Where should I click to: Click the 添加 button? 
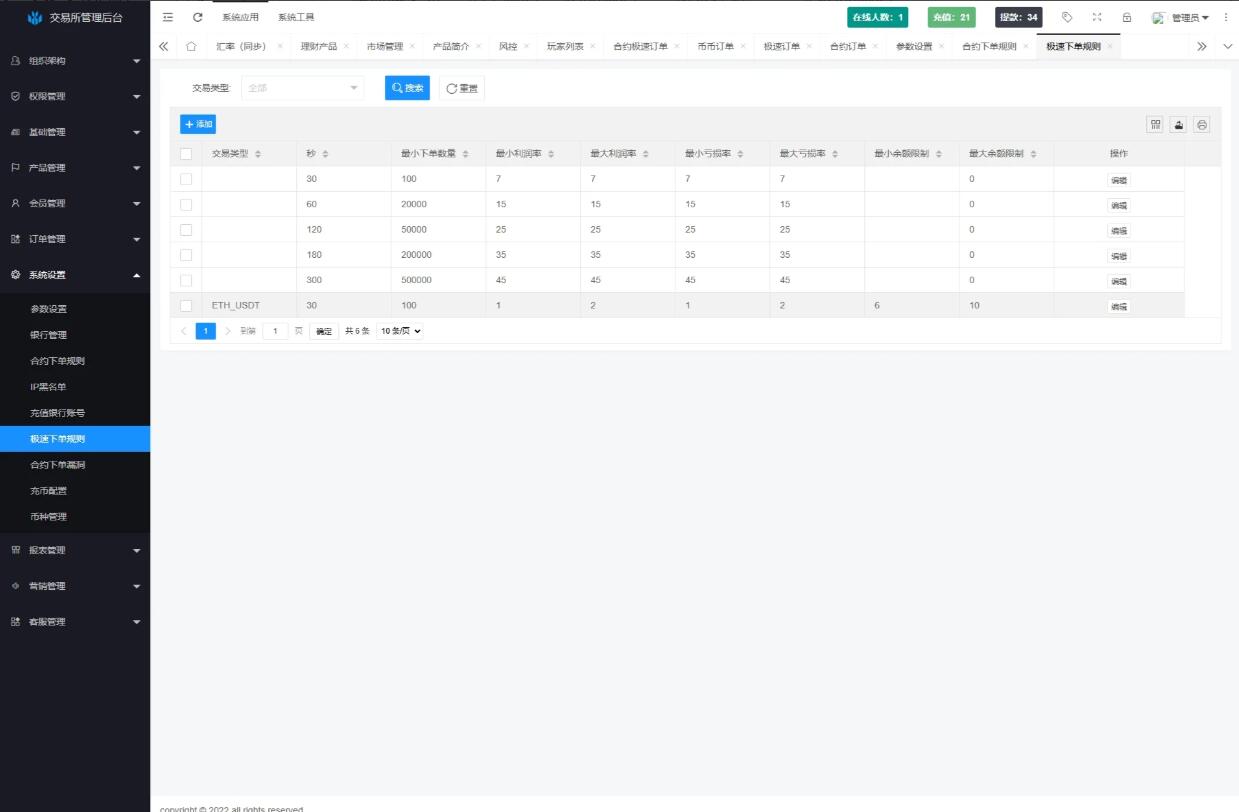(x=198, y=124)
